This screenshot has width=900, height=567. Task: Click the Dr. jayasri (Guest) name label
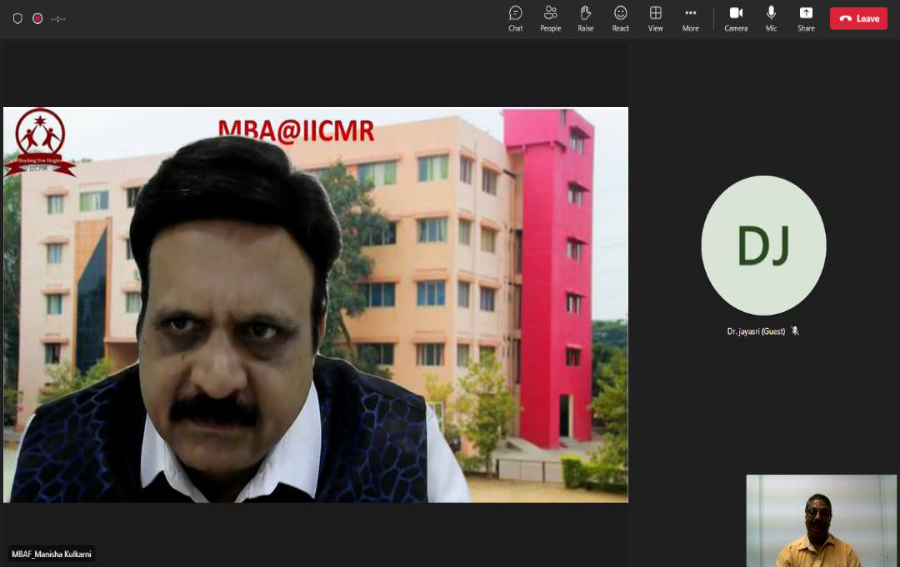click(x=755, y=331)
